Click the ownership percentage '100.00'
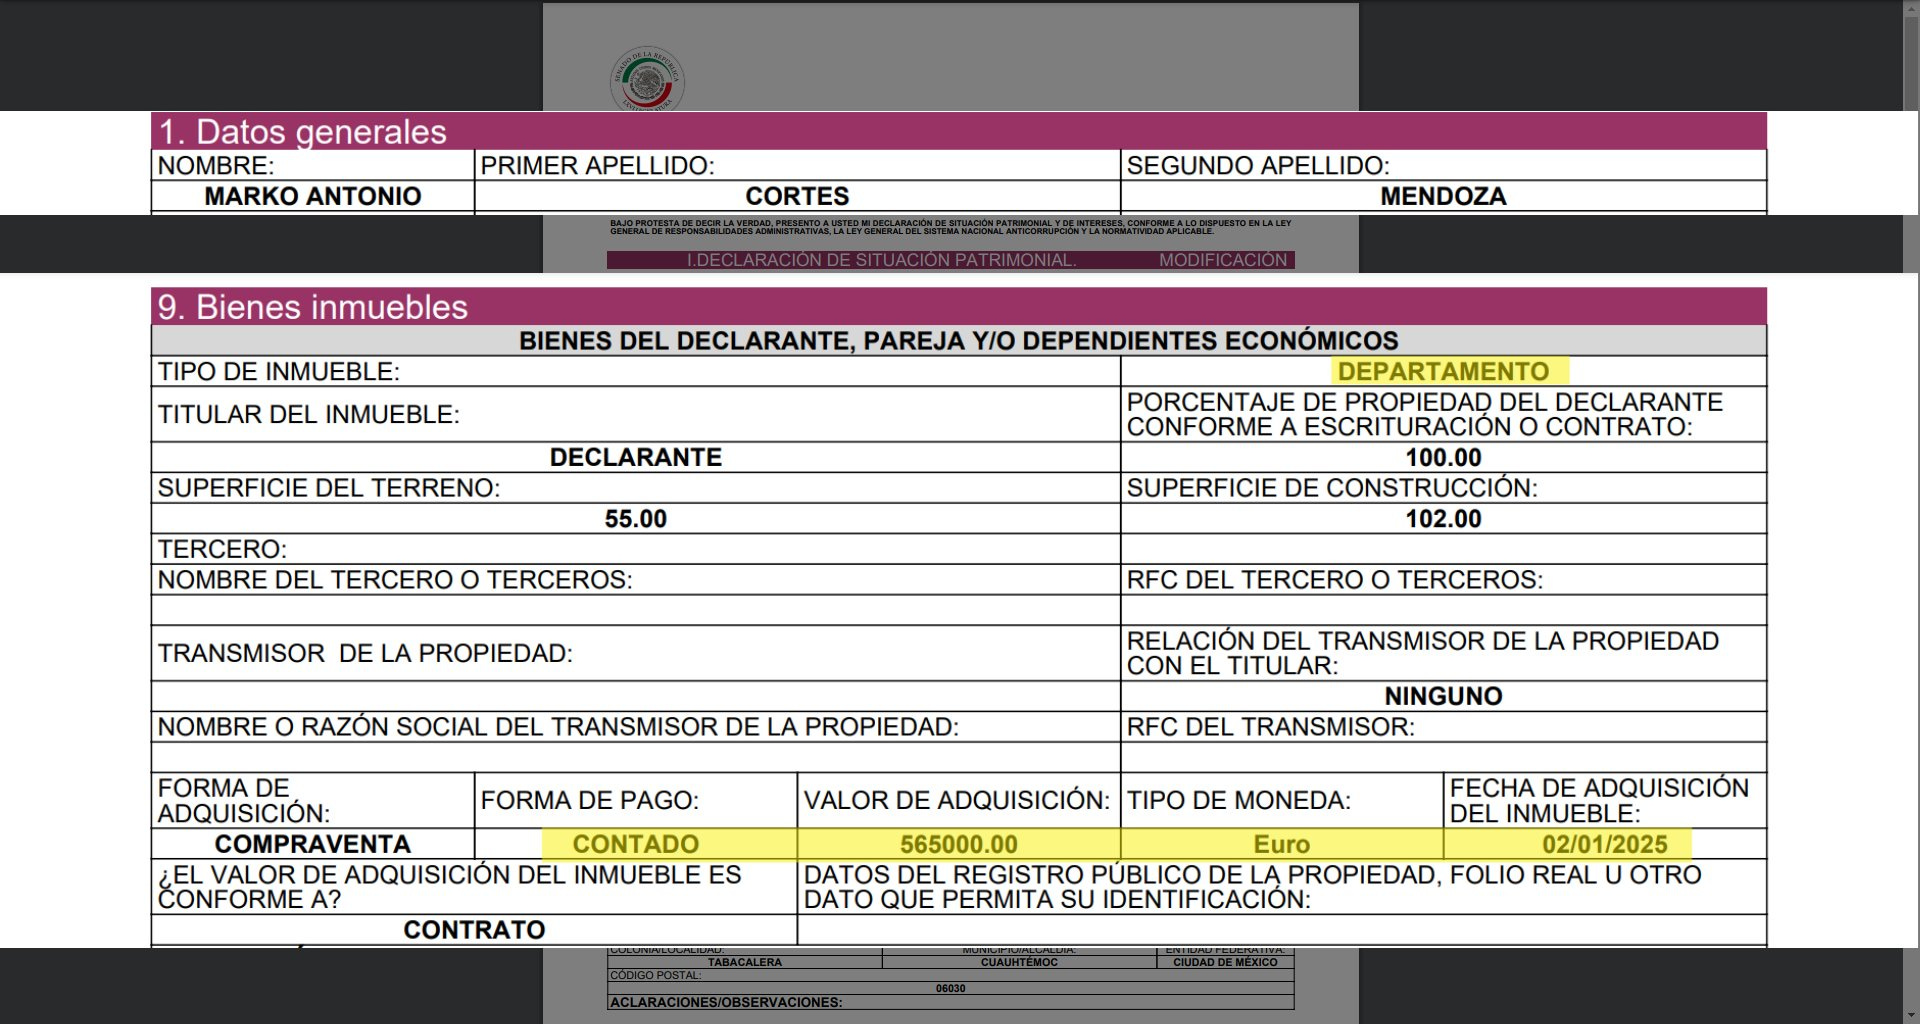Image resolution: width=1920 pixels, height=1024 pixels. (x=1443, y=458)
